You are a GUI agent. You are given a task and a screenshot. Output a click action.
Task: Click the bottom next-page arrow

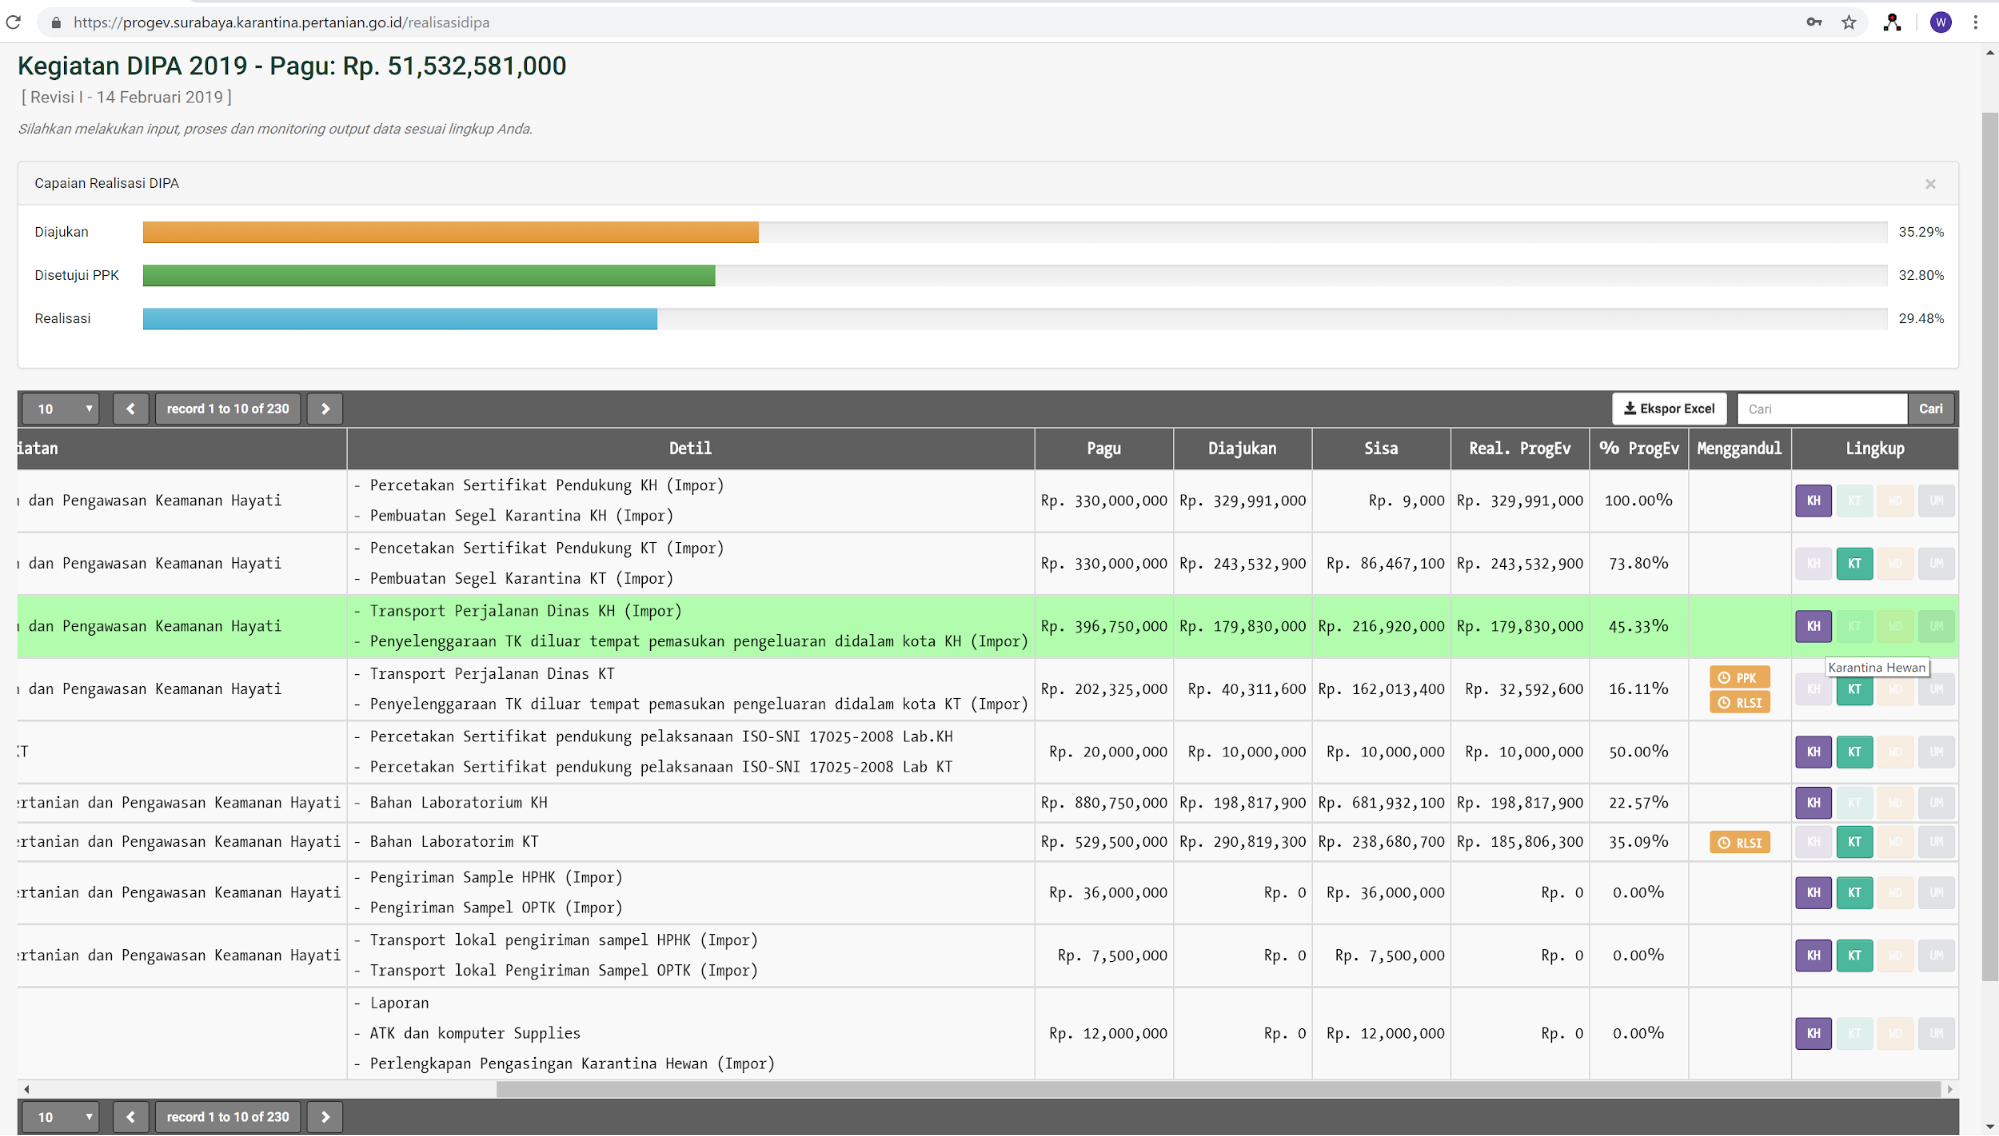[325, 1117]
